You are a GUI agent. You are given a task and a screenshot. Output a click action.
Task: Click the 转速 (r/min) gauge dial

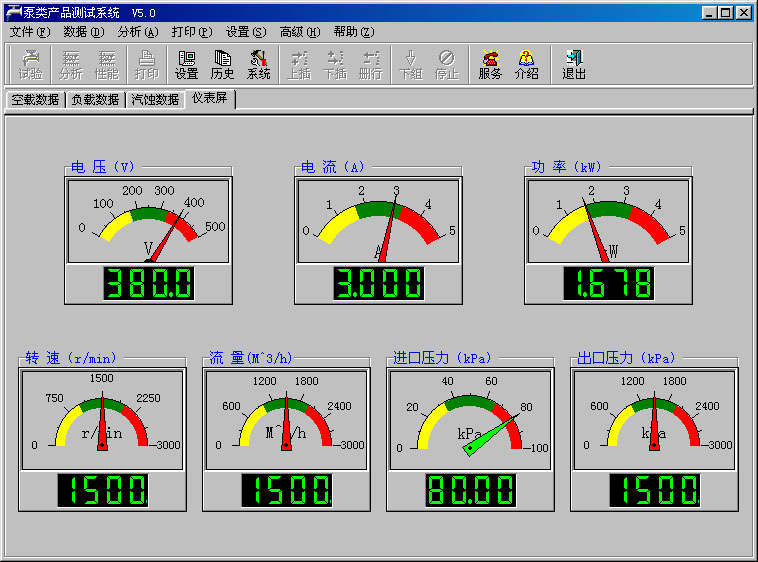tap(102, 420)
